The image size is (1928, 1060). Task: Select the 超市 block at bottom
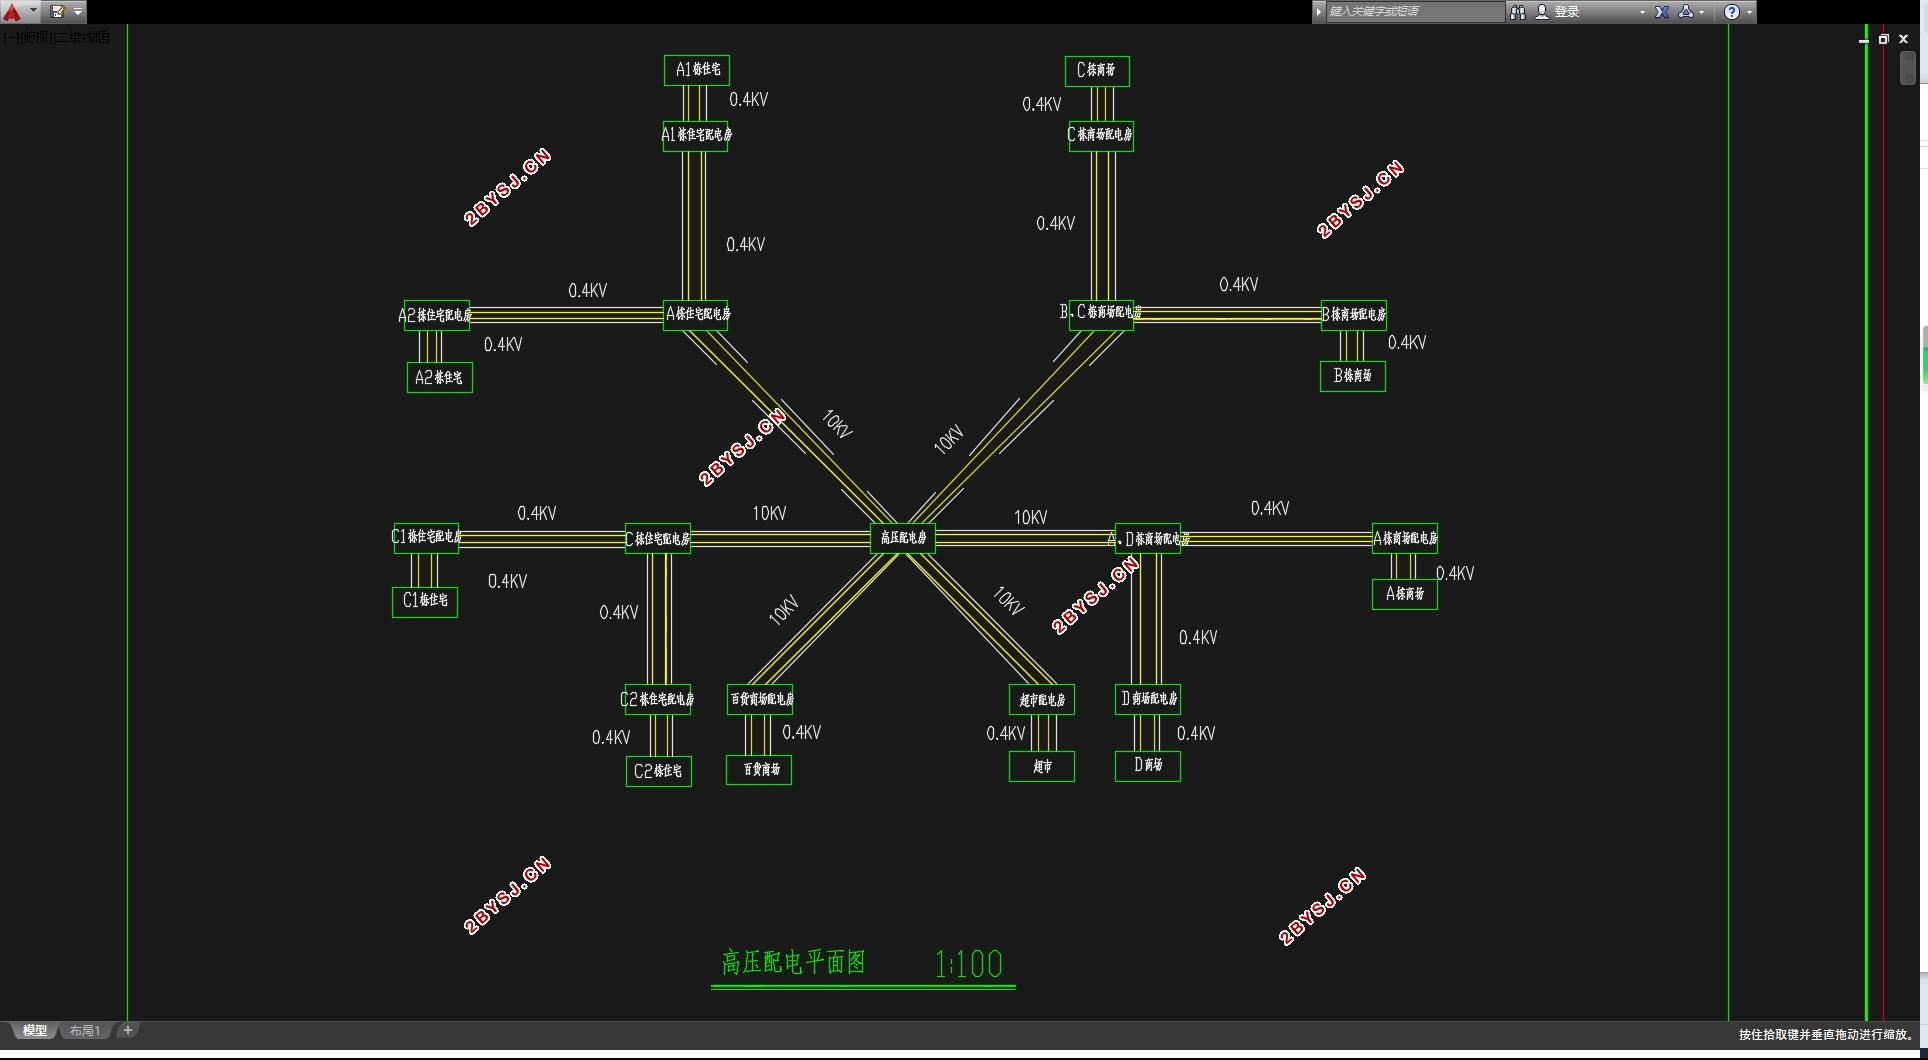click(x=1041, y=767)
